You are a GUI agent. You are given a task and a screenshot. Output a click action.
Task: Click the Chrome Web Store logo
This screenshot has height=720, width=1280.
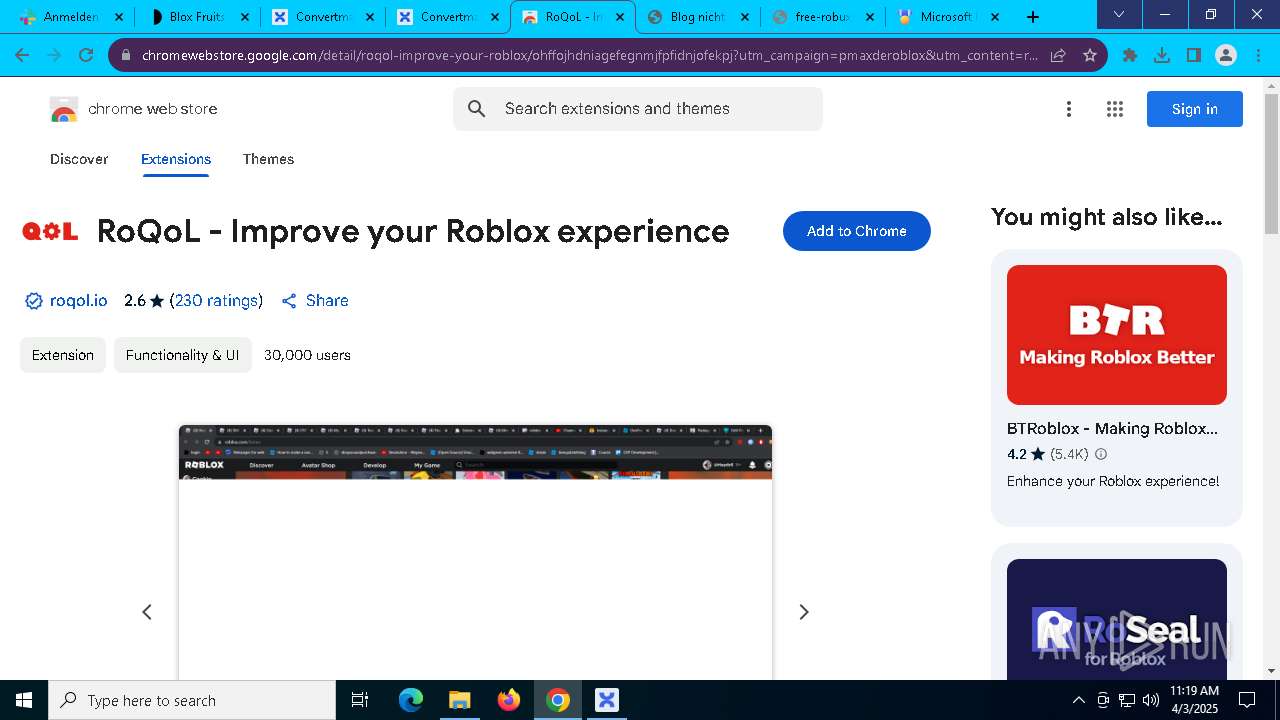(x=63, y=109)
